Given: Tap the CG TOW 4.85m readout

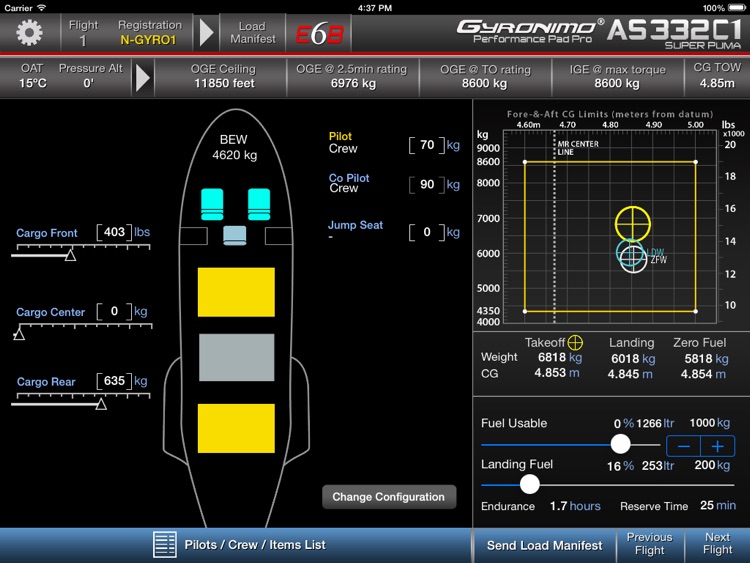Looking at the screenshot, I should click(x=717, y=76).
